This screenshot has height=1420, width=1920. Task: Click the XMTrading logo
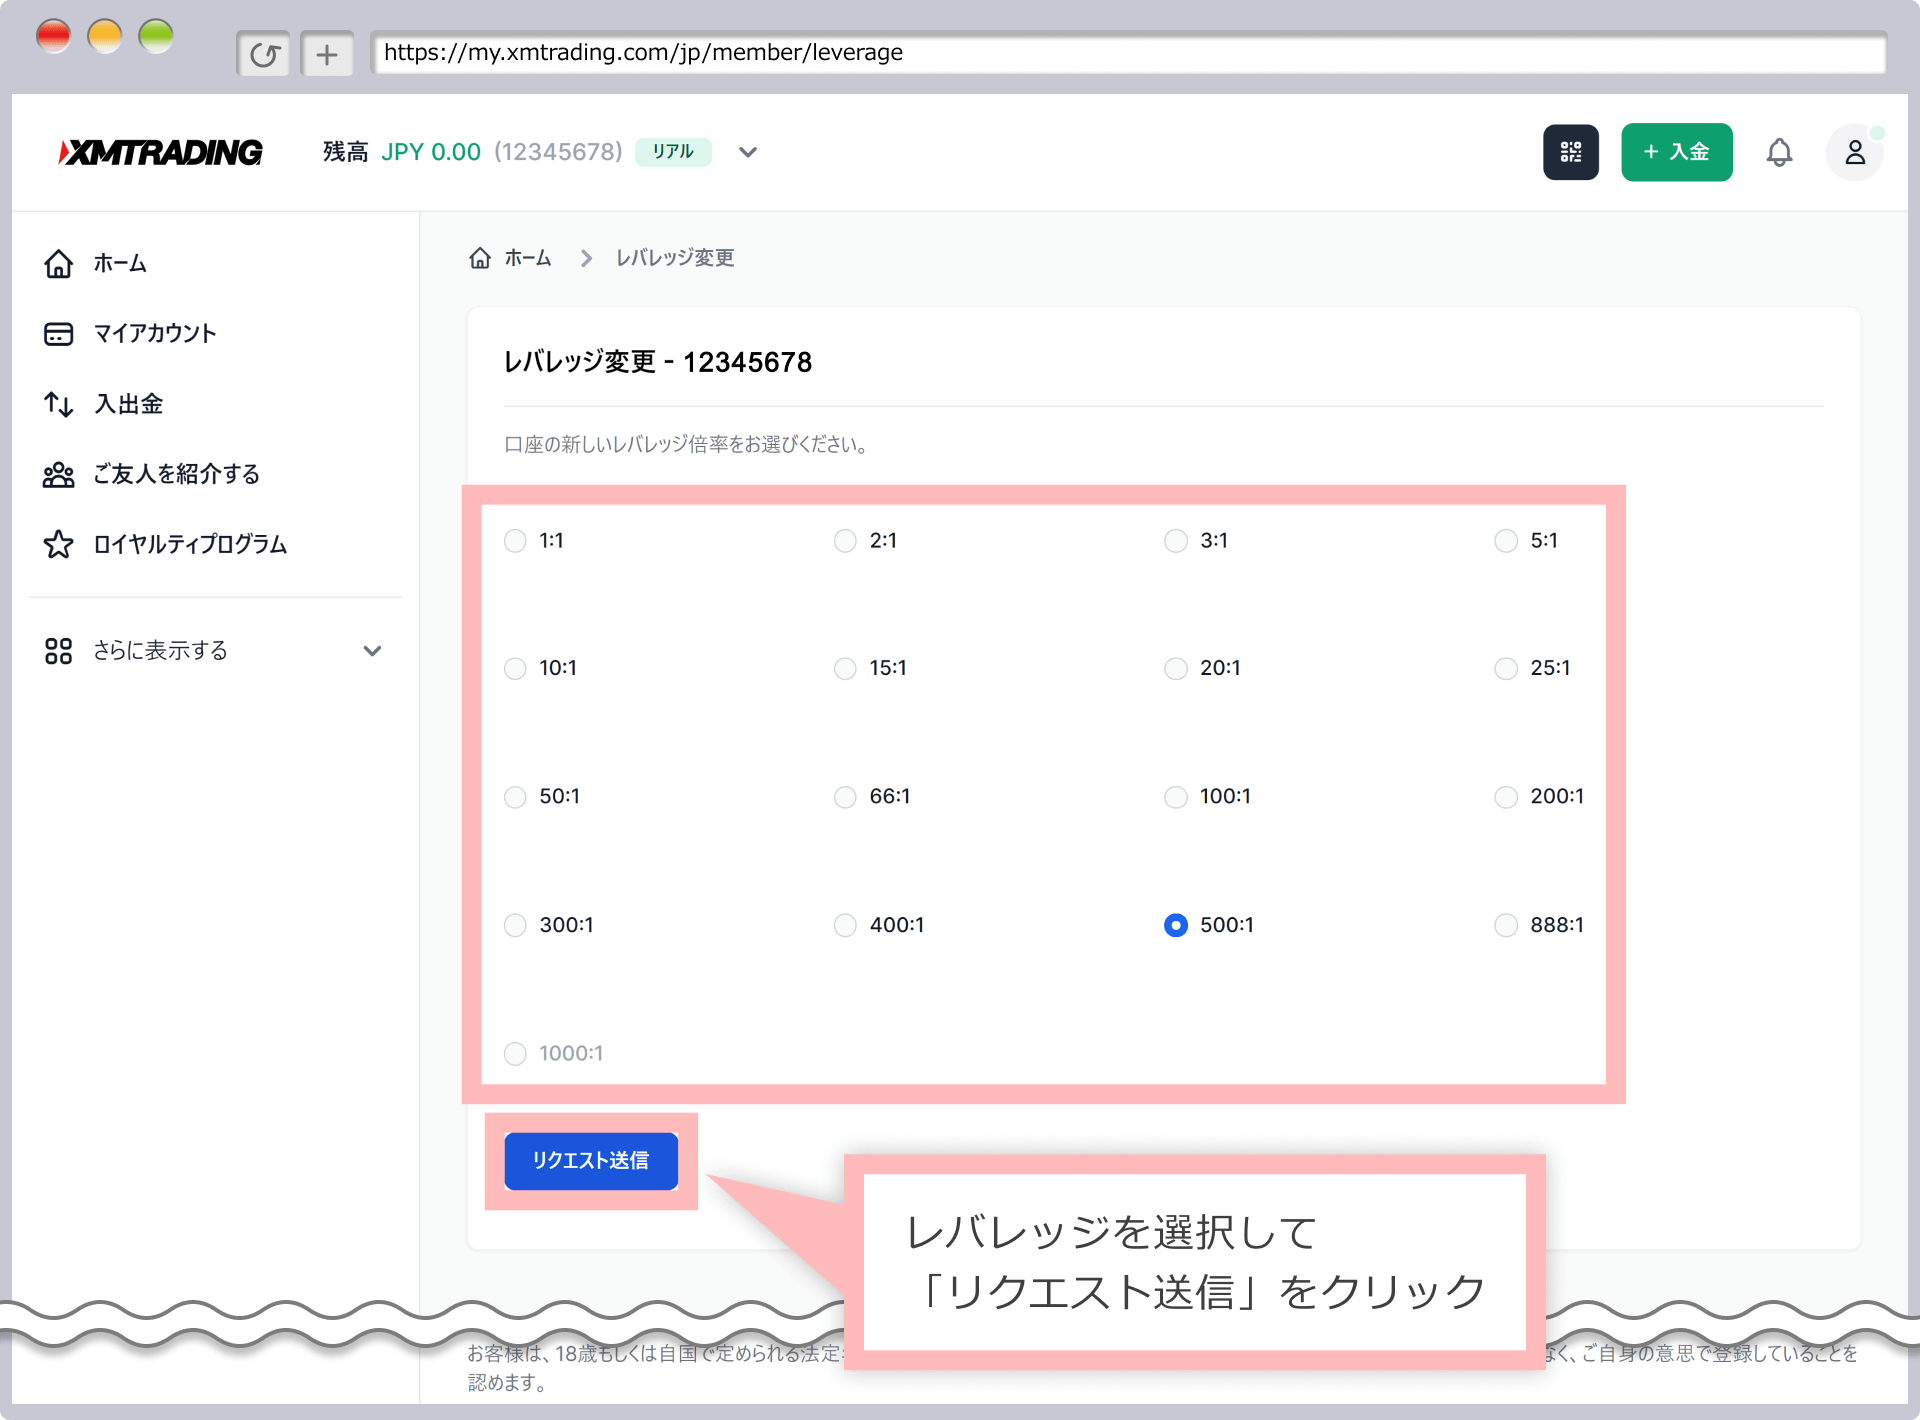pyautogui.click(x=162, y=152)
